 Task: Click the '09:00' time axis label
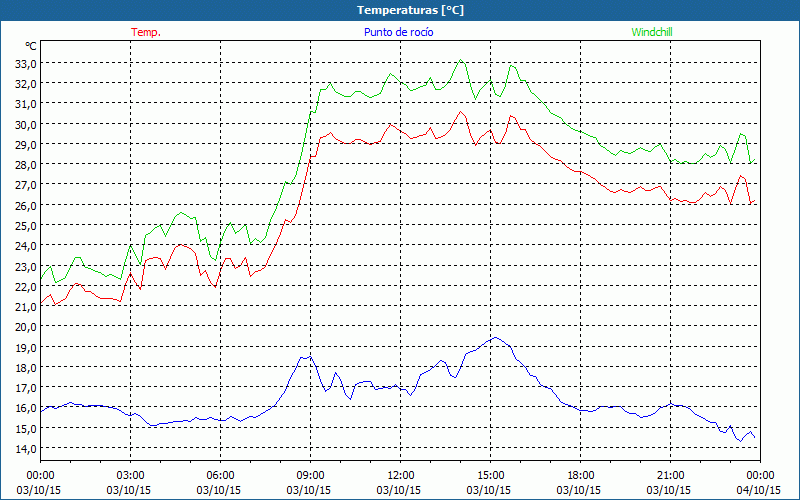point(310,476)
